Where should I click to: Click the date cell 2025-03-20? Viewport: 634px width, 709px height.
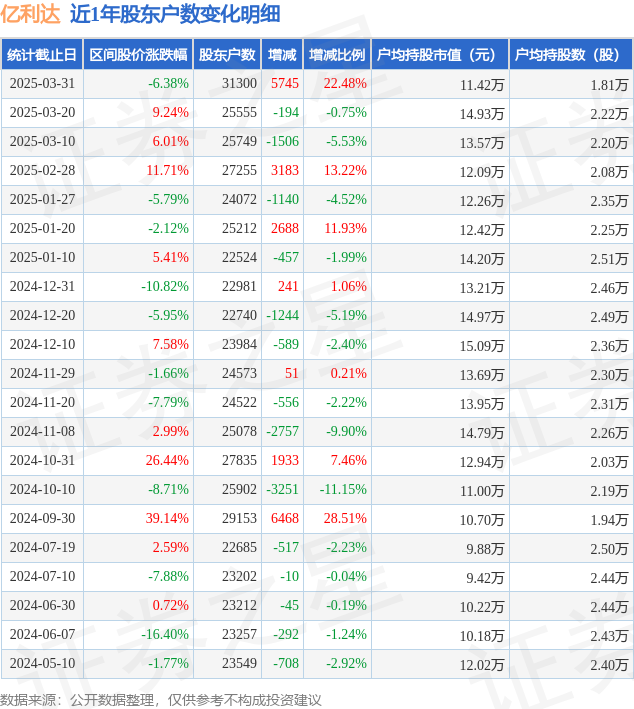pos(42,113)
